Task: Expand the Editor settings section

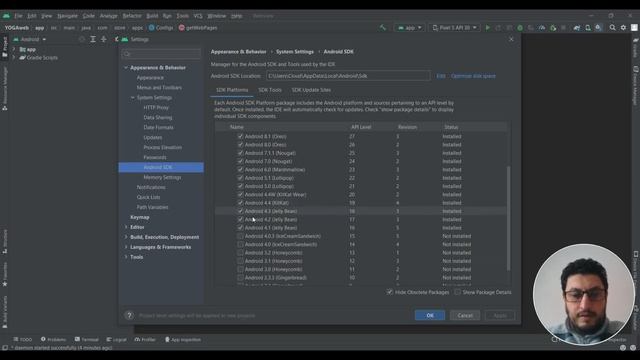Action: point(126,227)
